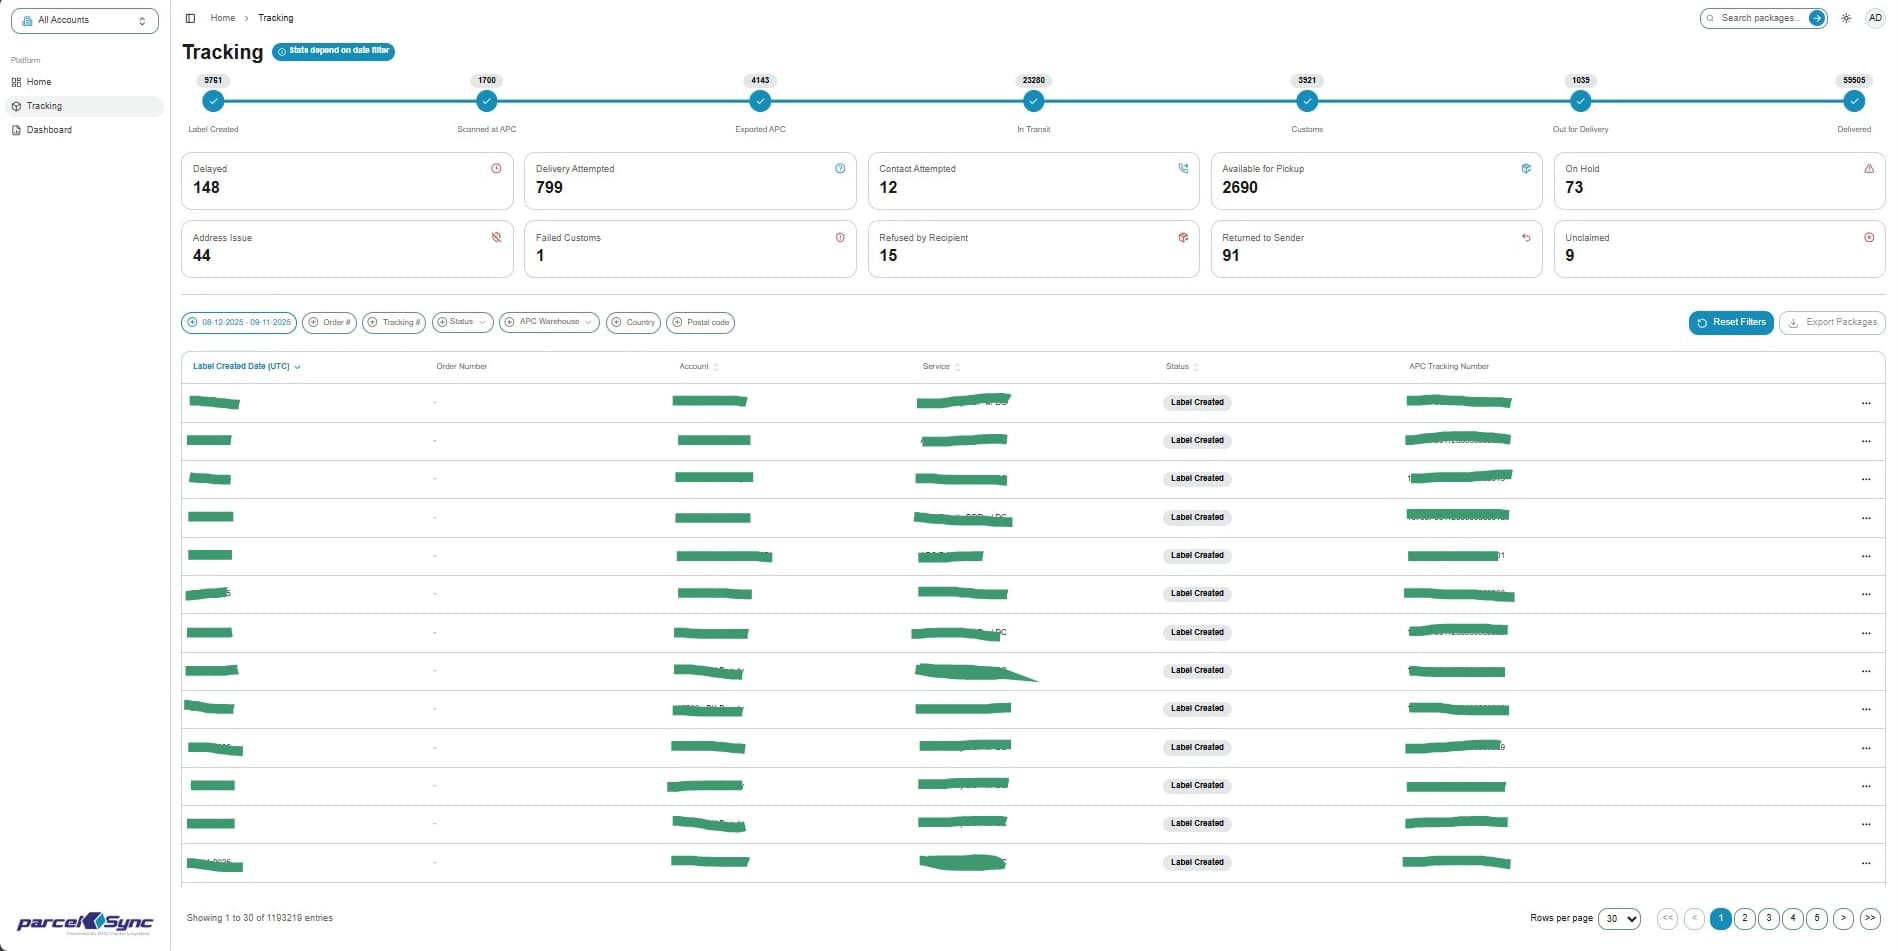The height and width of the screenshot is (951, 1898).
Task: Click the Exported APC step circle
Action: pyautogui.click(x=760, y=101)
